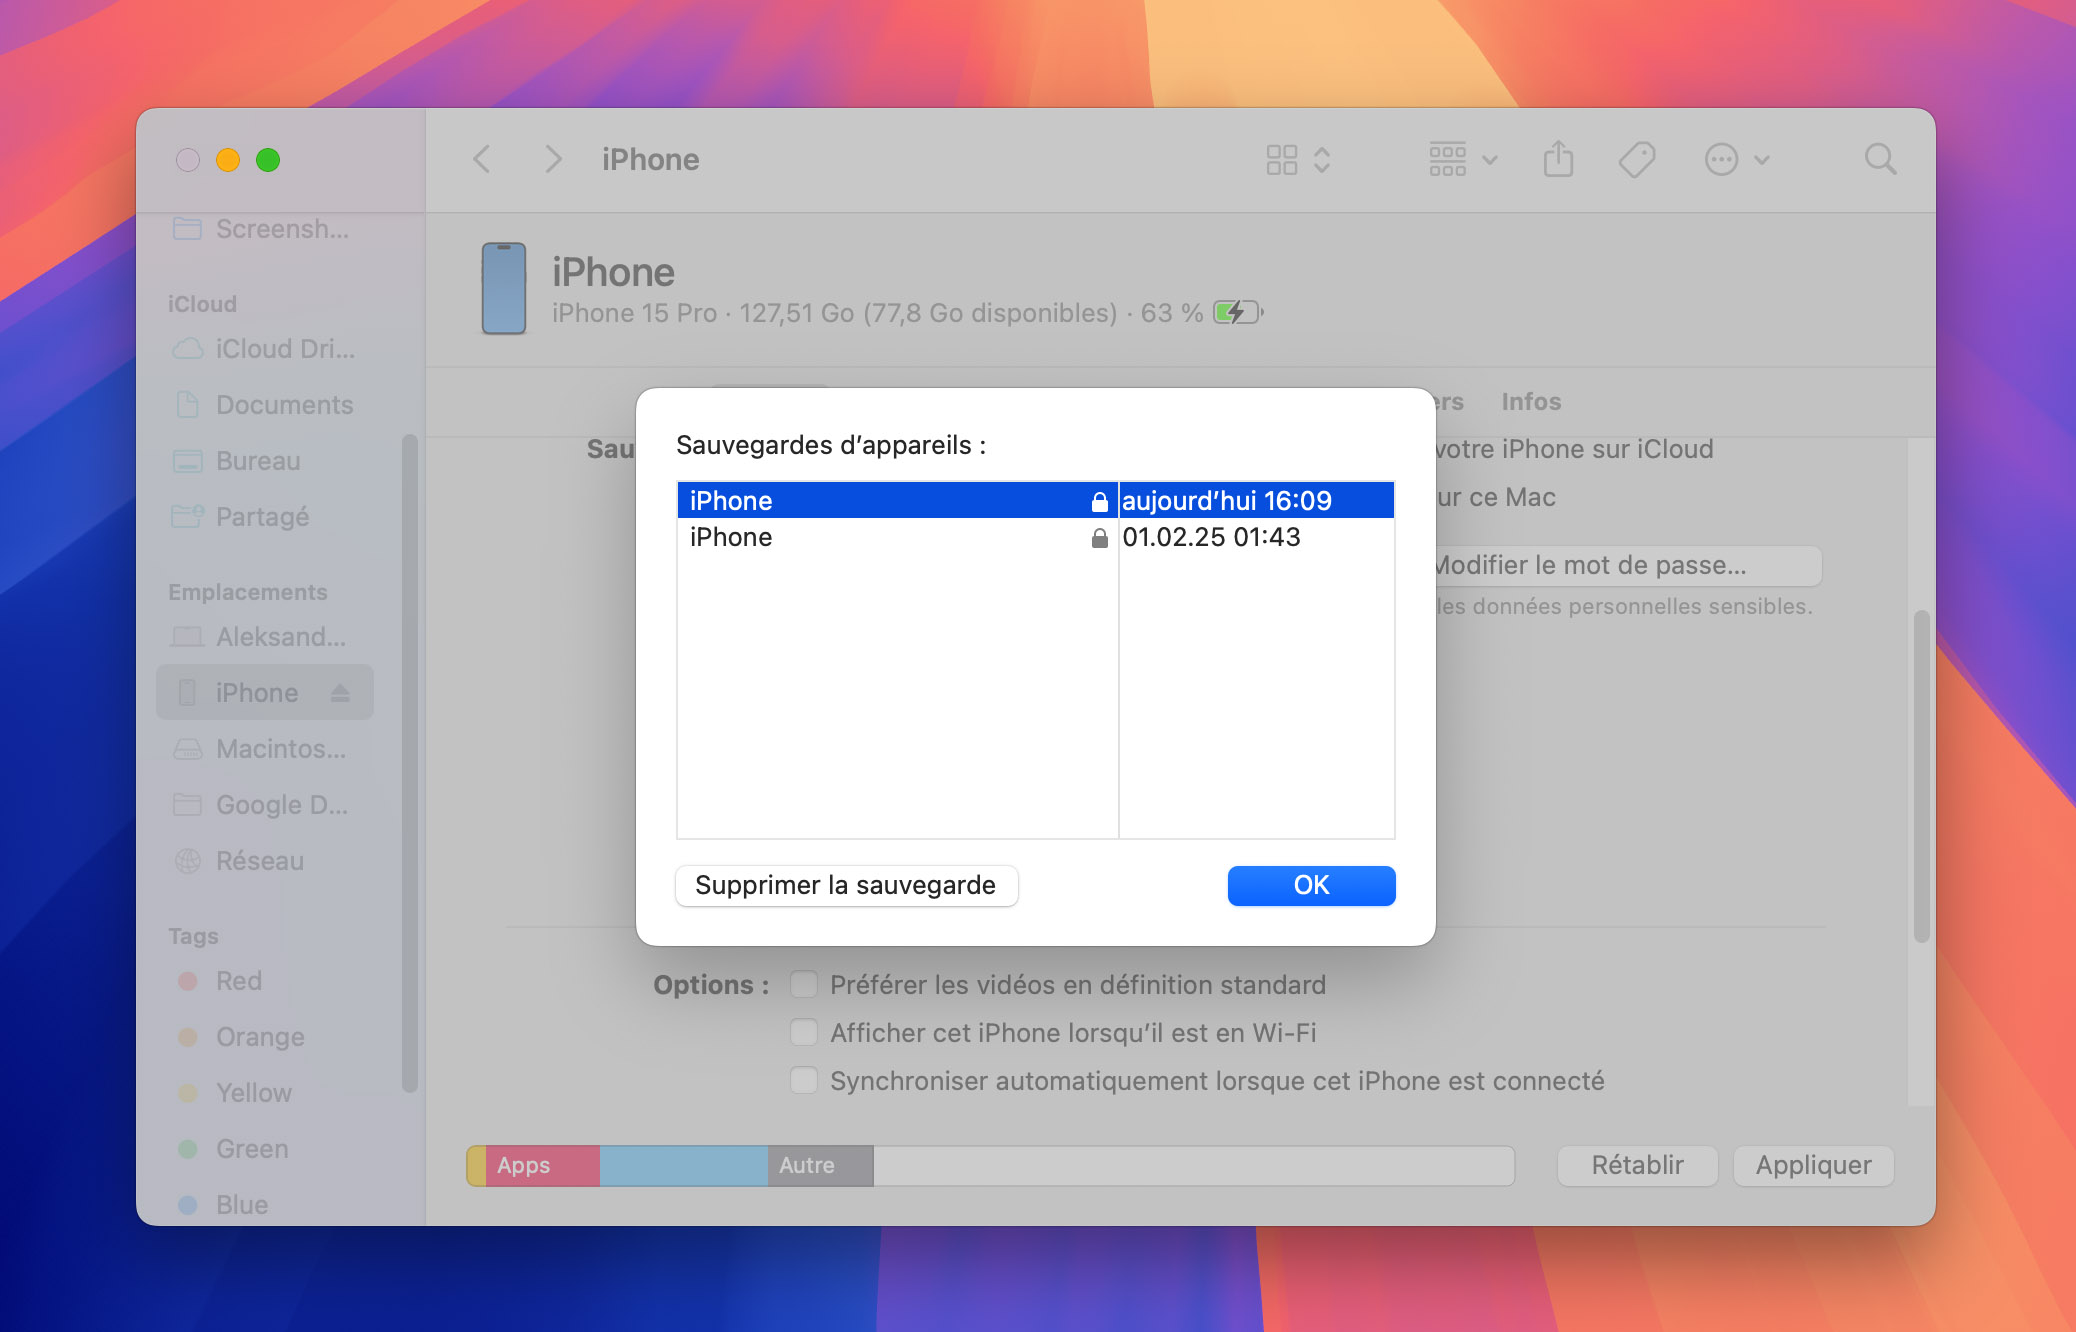The height and width of the screenshot is (1332, 2076).
Task: Click Modifier le mot de passe button
Action: (1628, 565)
